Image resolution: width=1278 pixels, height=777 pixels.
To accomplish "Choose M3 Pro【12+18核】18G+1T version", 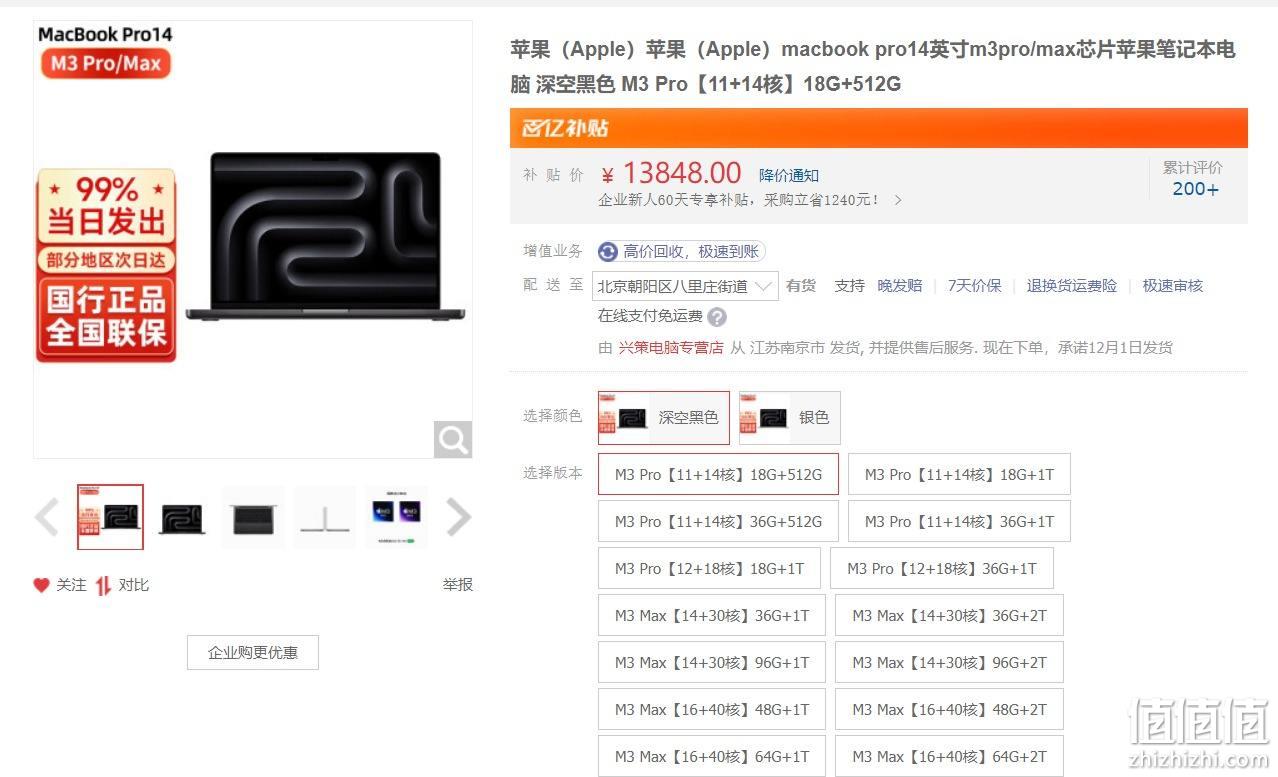I will coord(709,568).
